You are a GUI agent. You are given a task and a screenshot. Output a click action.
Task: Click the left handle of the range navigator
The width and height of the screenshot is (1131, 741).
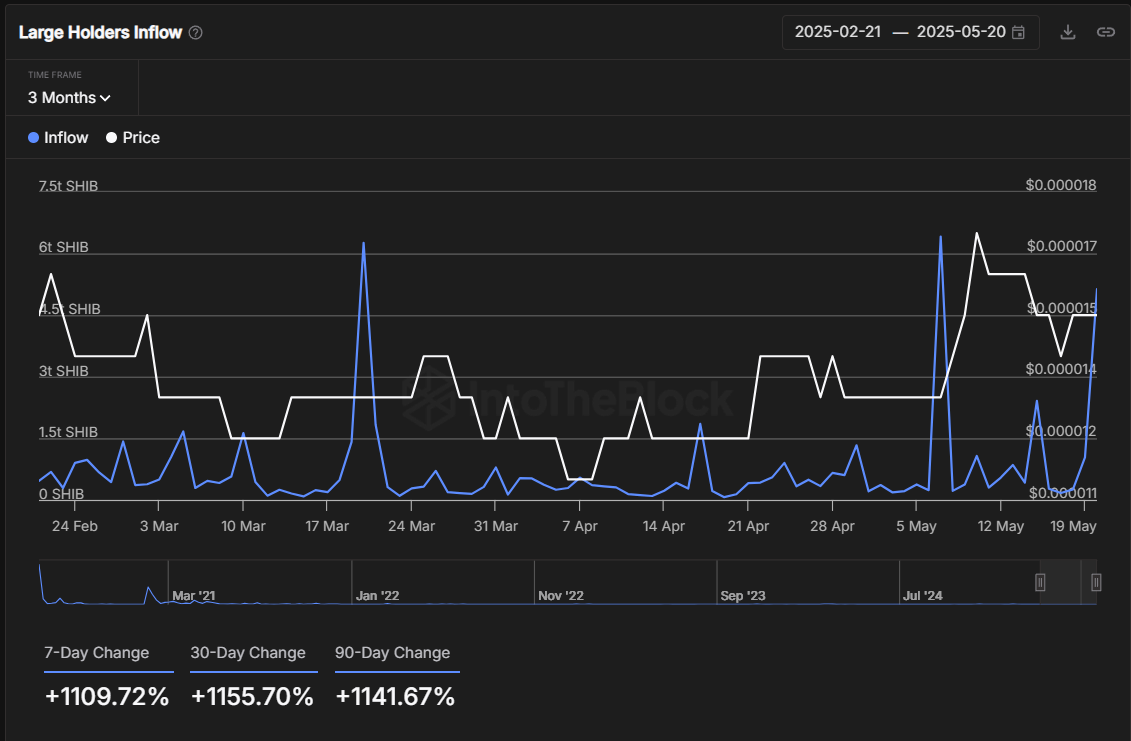[x=1040, y=582]
